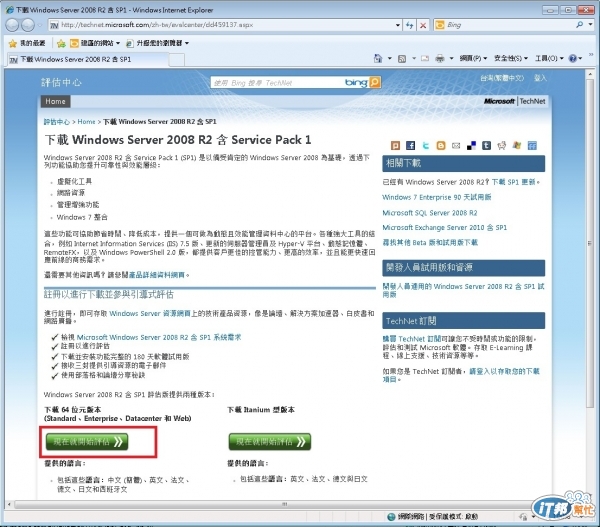
Task: Expand the 建議的網站 favorites bar dropdown
Action: (118, 43)
